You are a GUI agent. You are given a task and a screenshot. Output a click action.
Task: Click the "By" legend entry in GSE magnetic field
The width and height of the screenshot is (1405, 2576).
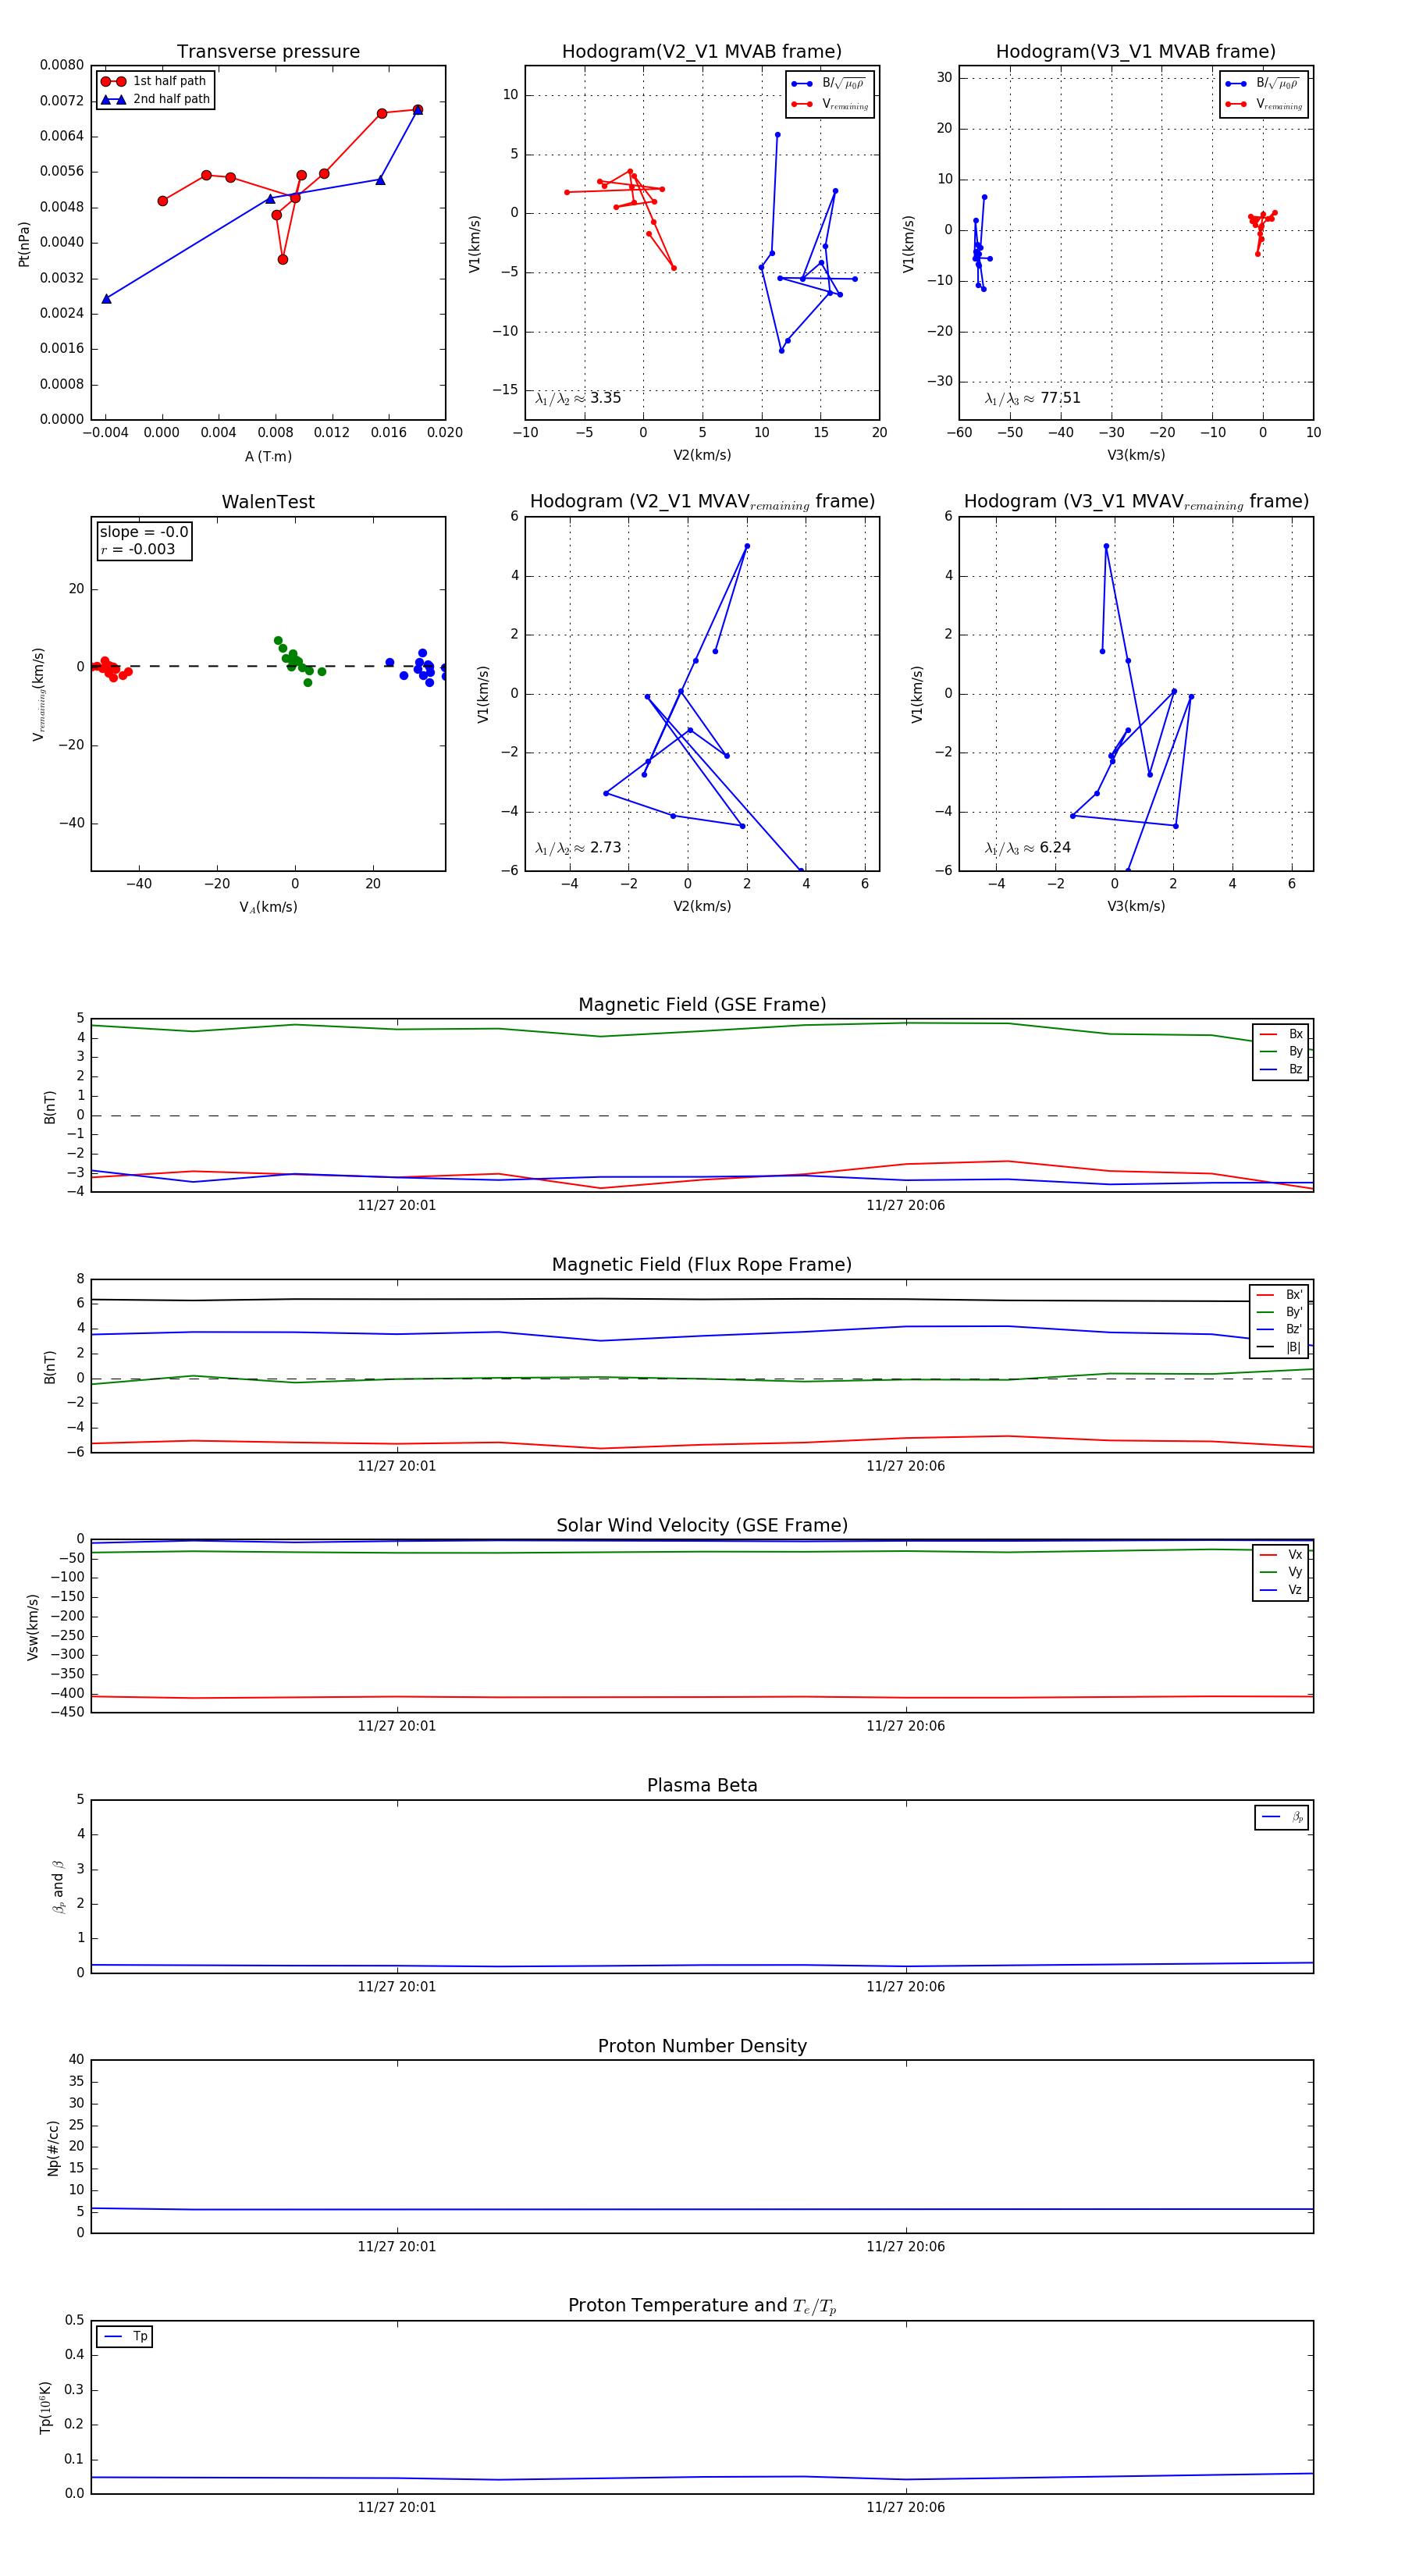(x=1281, y=1052)
